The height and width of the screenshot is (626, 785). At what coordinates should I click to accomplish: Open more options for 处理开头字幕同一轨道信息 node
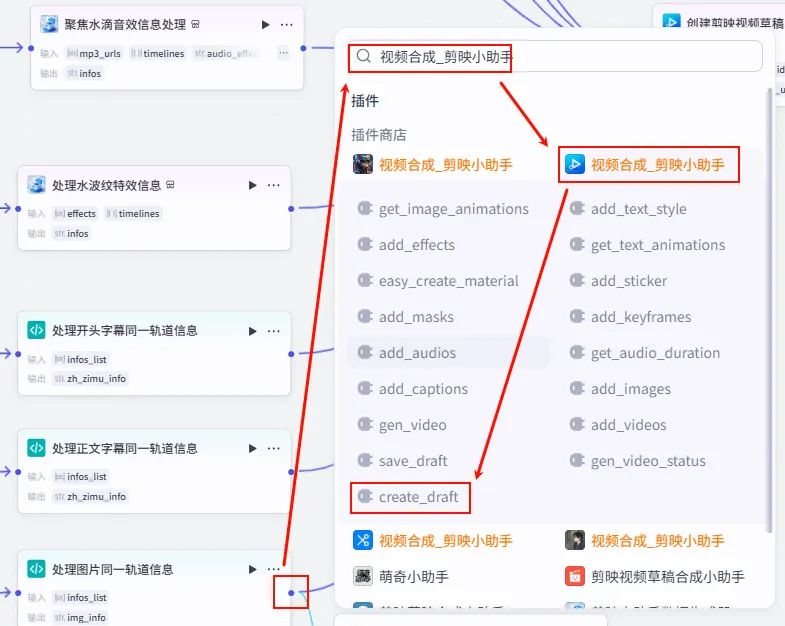[x=273, y=331]
